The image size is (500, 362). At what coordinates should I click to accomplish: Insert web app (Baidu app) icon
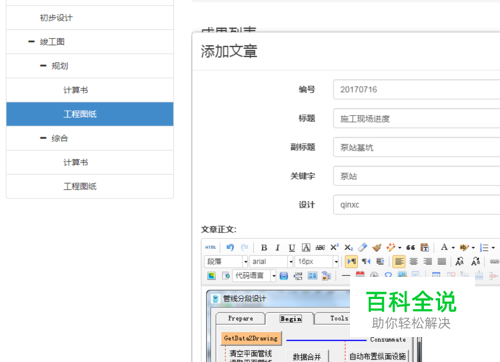click(284, 276)
